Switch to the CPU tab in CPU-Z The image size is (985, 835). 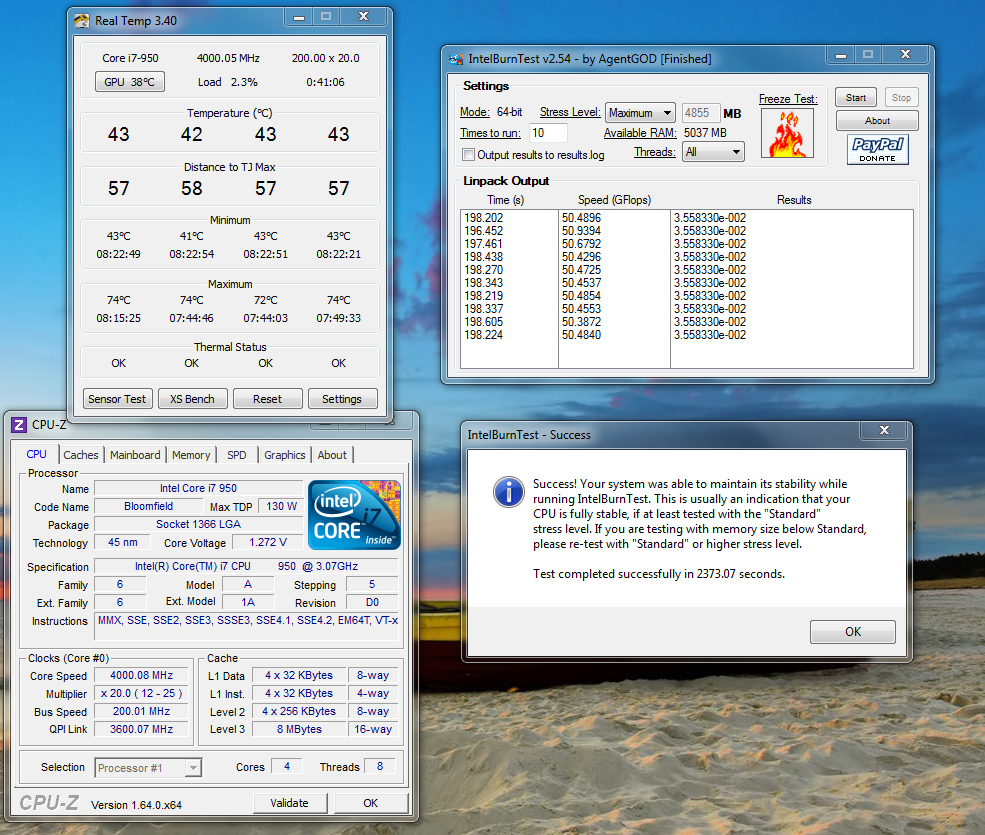(36, 454)
